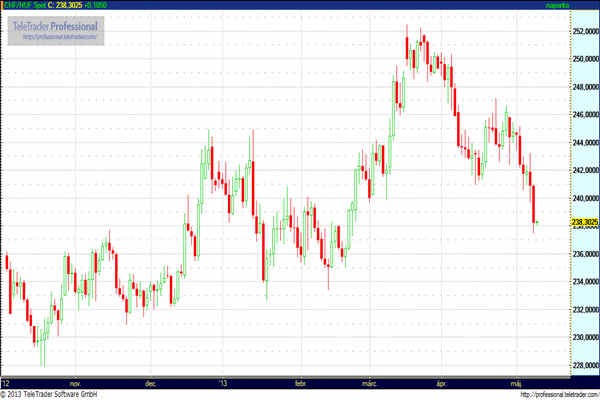Image resolution: width=600 pixels, height=400 pixels.
Task: Select the '13 year marker on time axis
Action: click(x=224, y=382)
